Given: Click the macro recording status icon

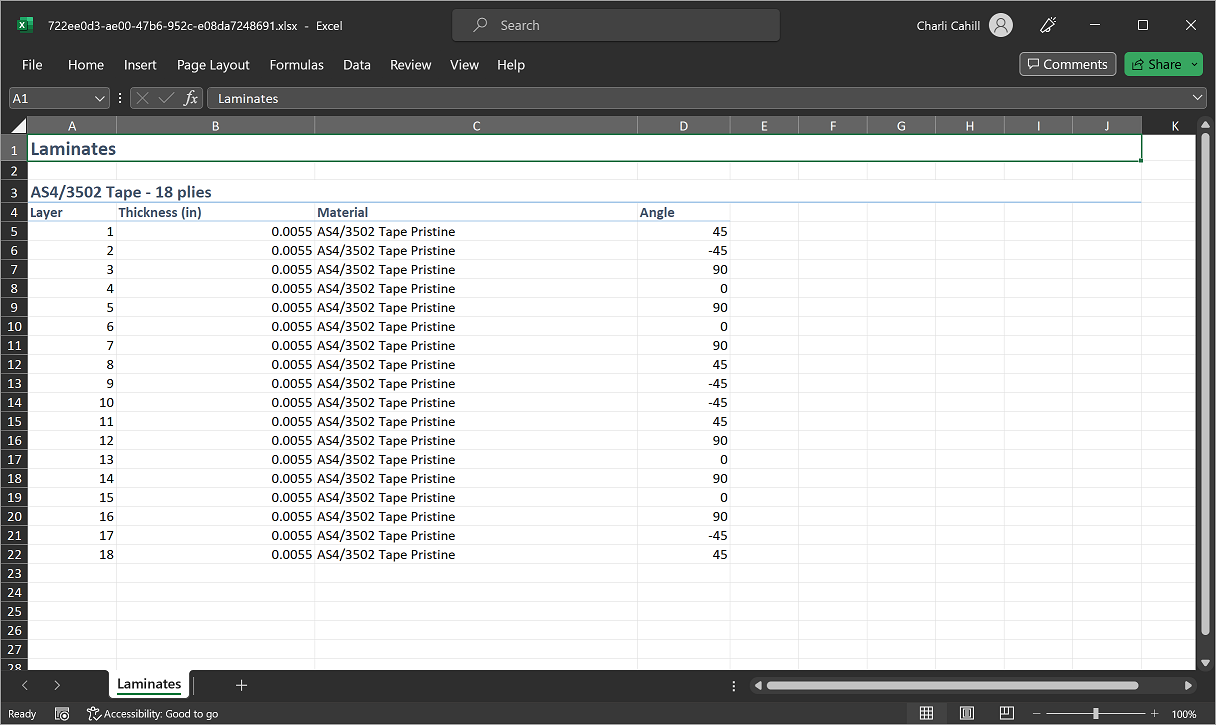Looking at the screenshot, I should pyautogui.click(x=62, y=714).
